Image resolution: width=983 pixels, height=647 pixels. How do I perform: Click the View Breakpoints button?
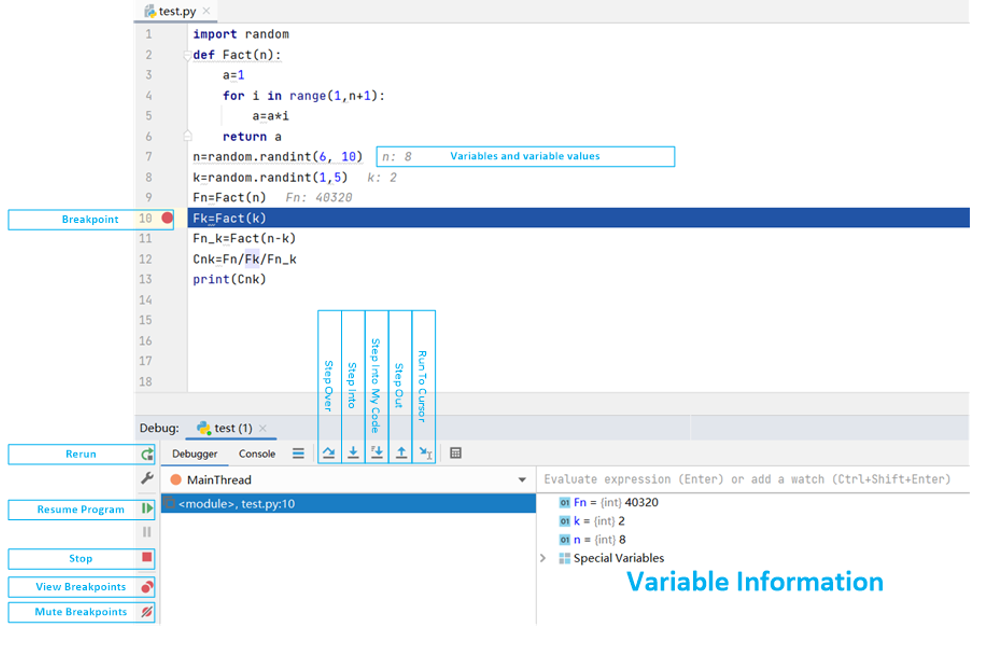(x=146, y=587)
